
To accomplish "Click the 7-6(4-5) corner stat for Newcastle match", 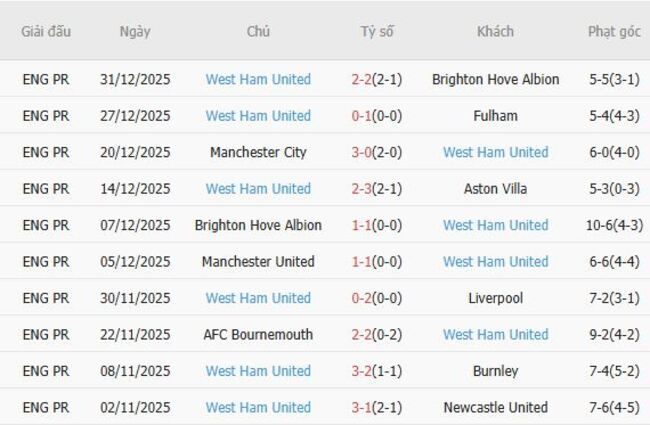I will [614, 408].
